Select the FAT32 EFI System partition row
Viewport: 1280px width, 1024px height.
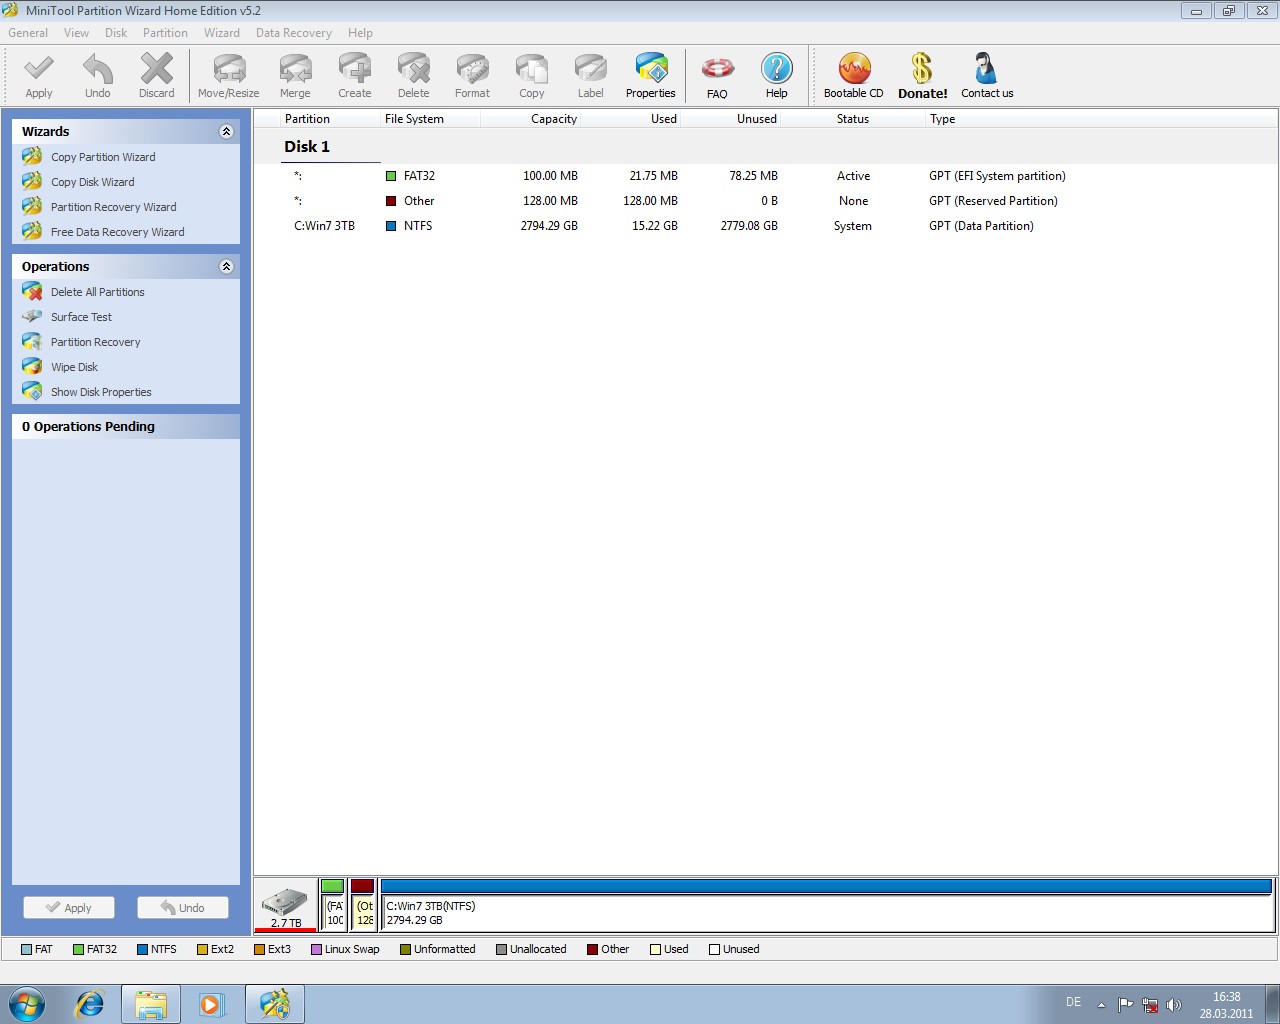[x=765, y=176]
